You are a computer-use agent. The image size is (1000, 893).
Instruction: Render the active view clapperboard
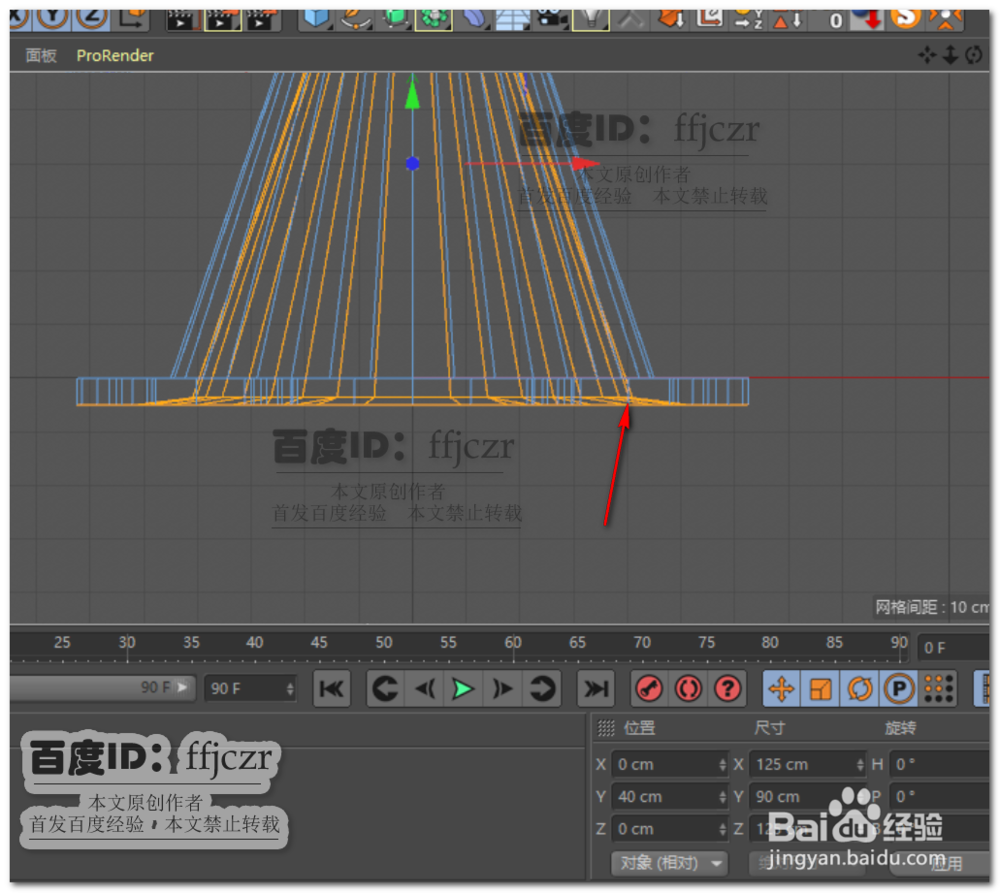[182, 19]
